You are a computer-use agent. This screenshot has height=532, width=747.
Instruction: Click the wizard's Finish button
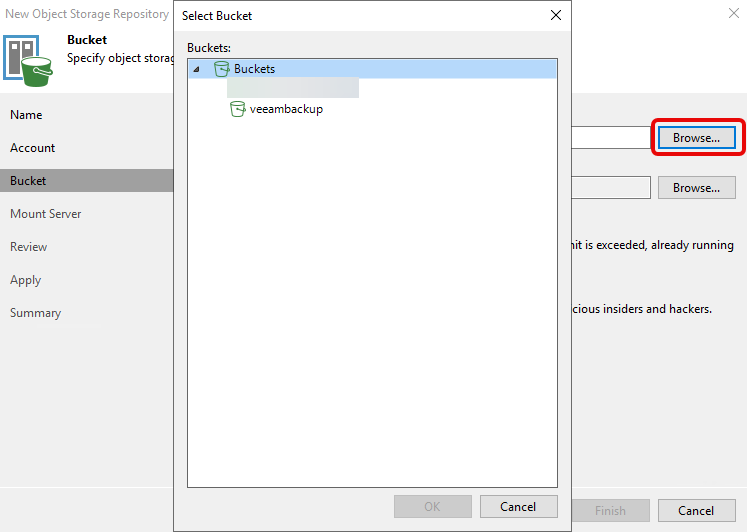pyautogui.click(x=610, y=510)
